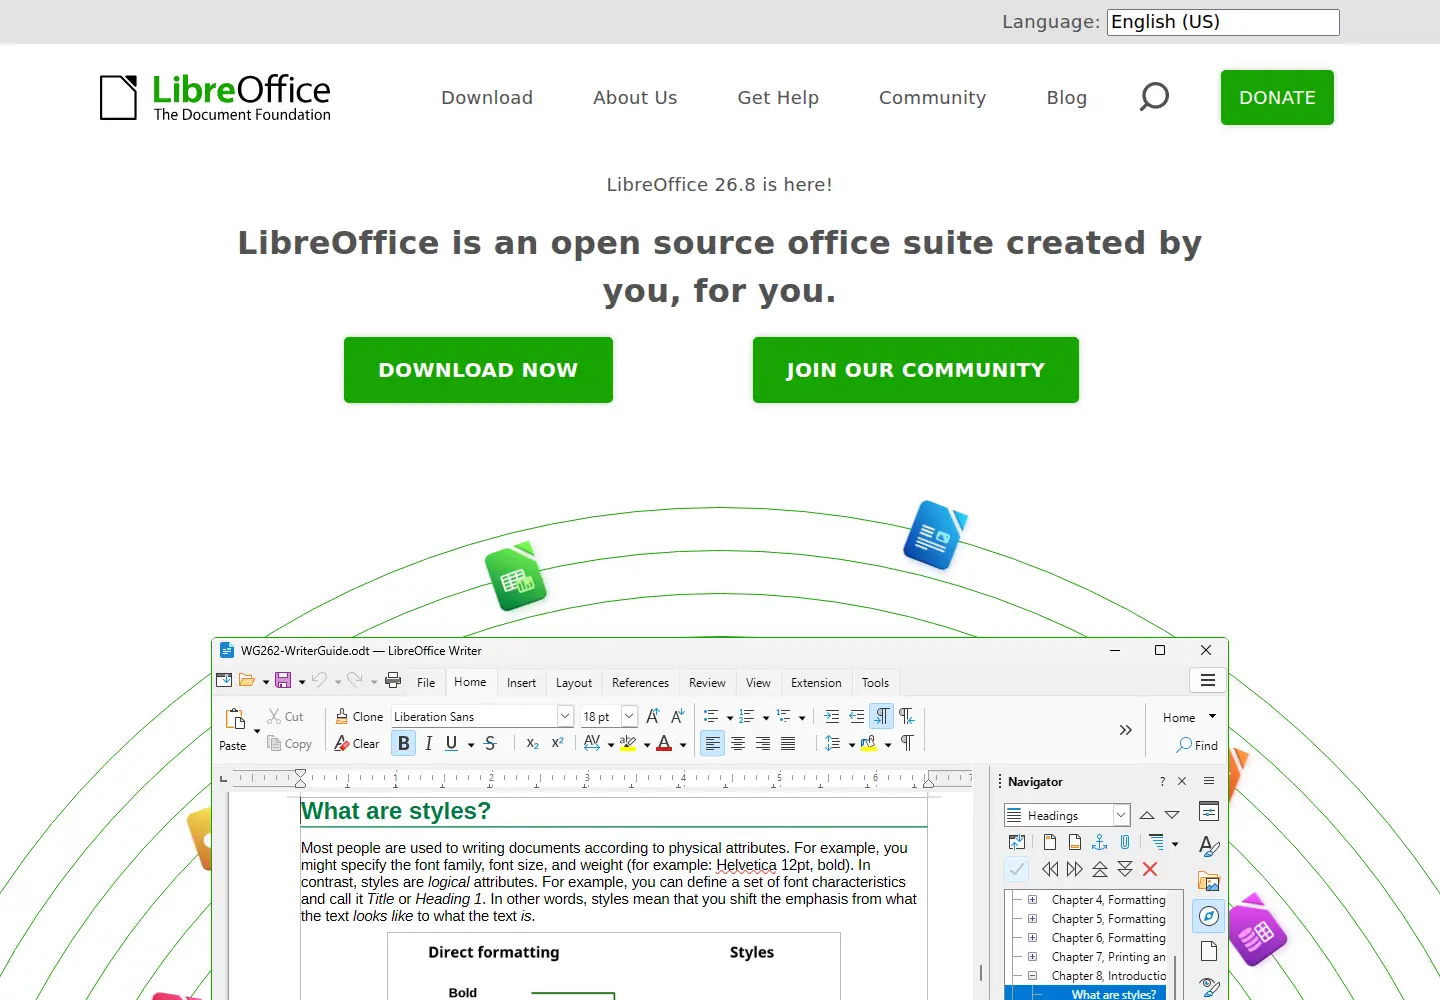This screenshot has height=1000, width=1440.
Task: Toggle Bold in the Writer toolbar
Action: [404, 743]
